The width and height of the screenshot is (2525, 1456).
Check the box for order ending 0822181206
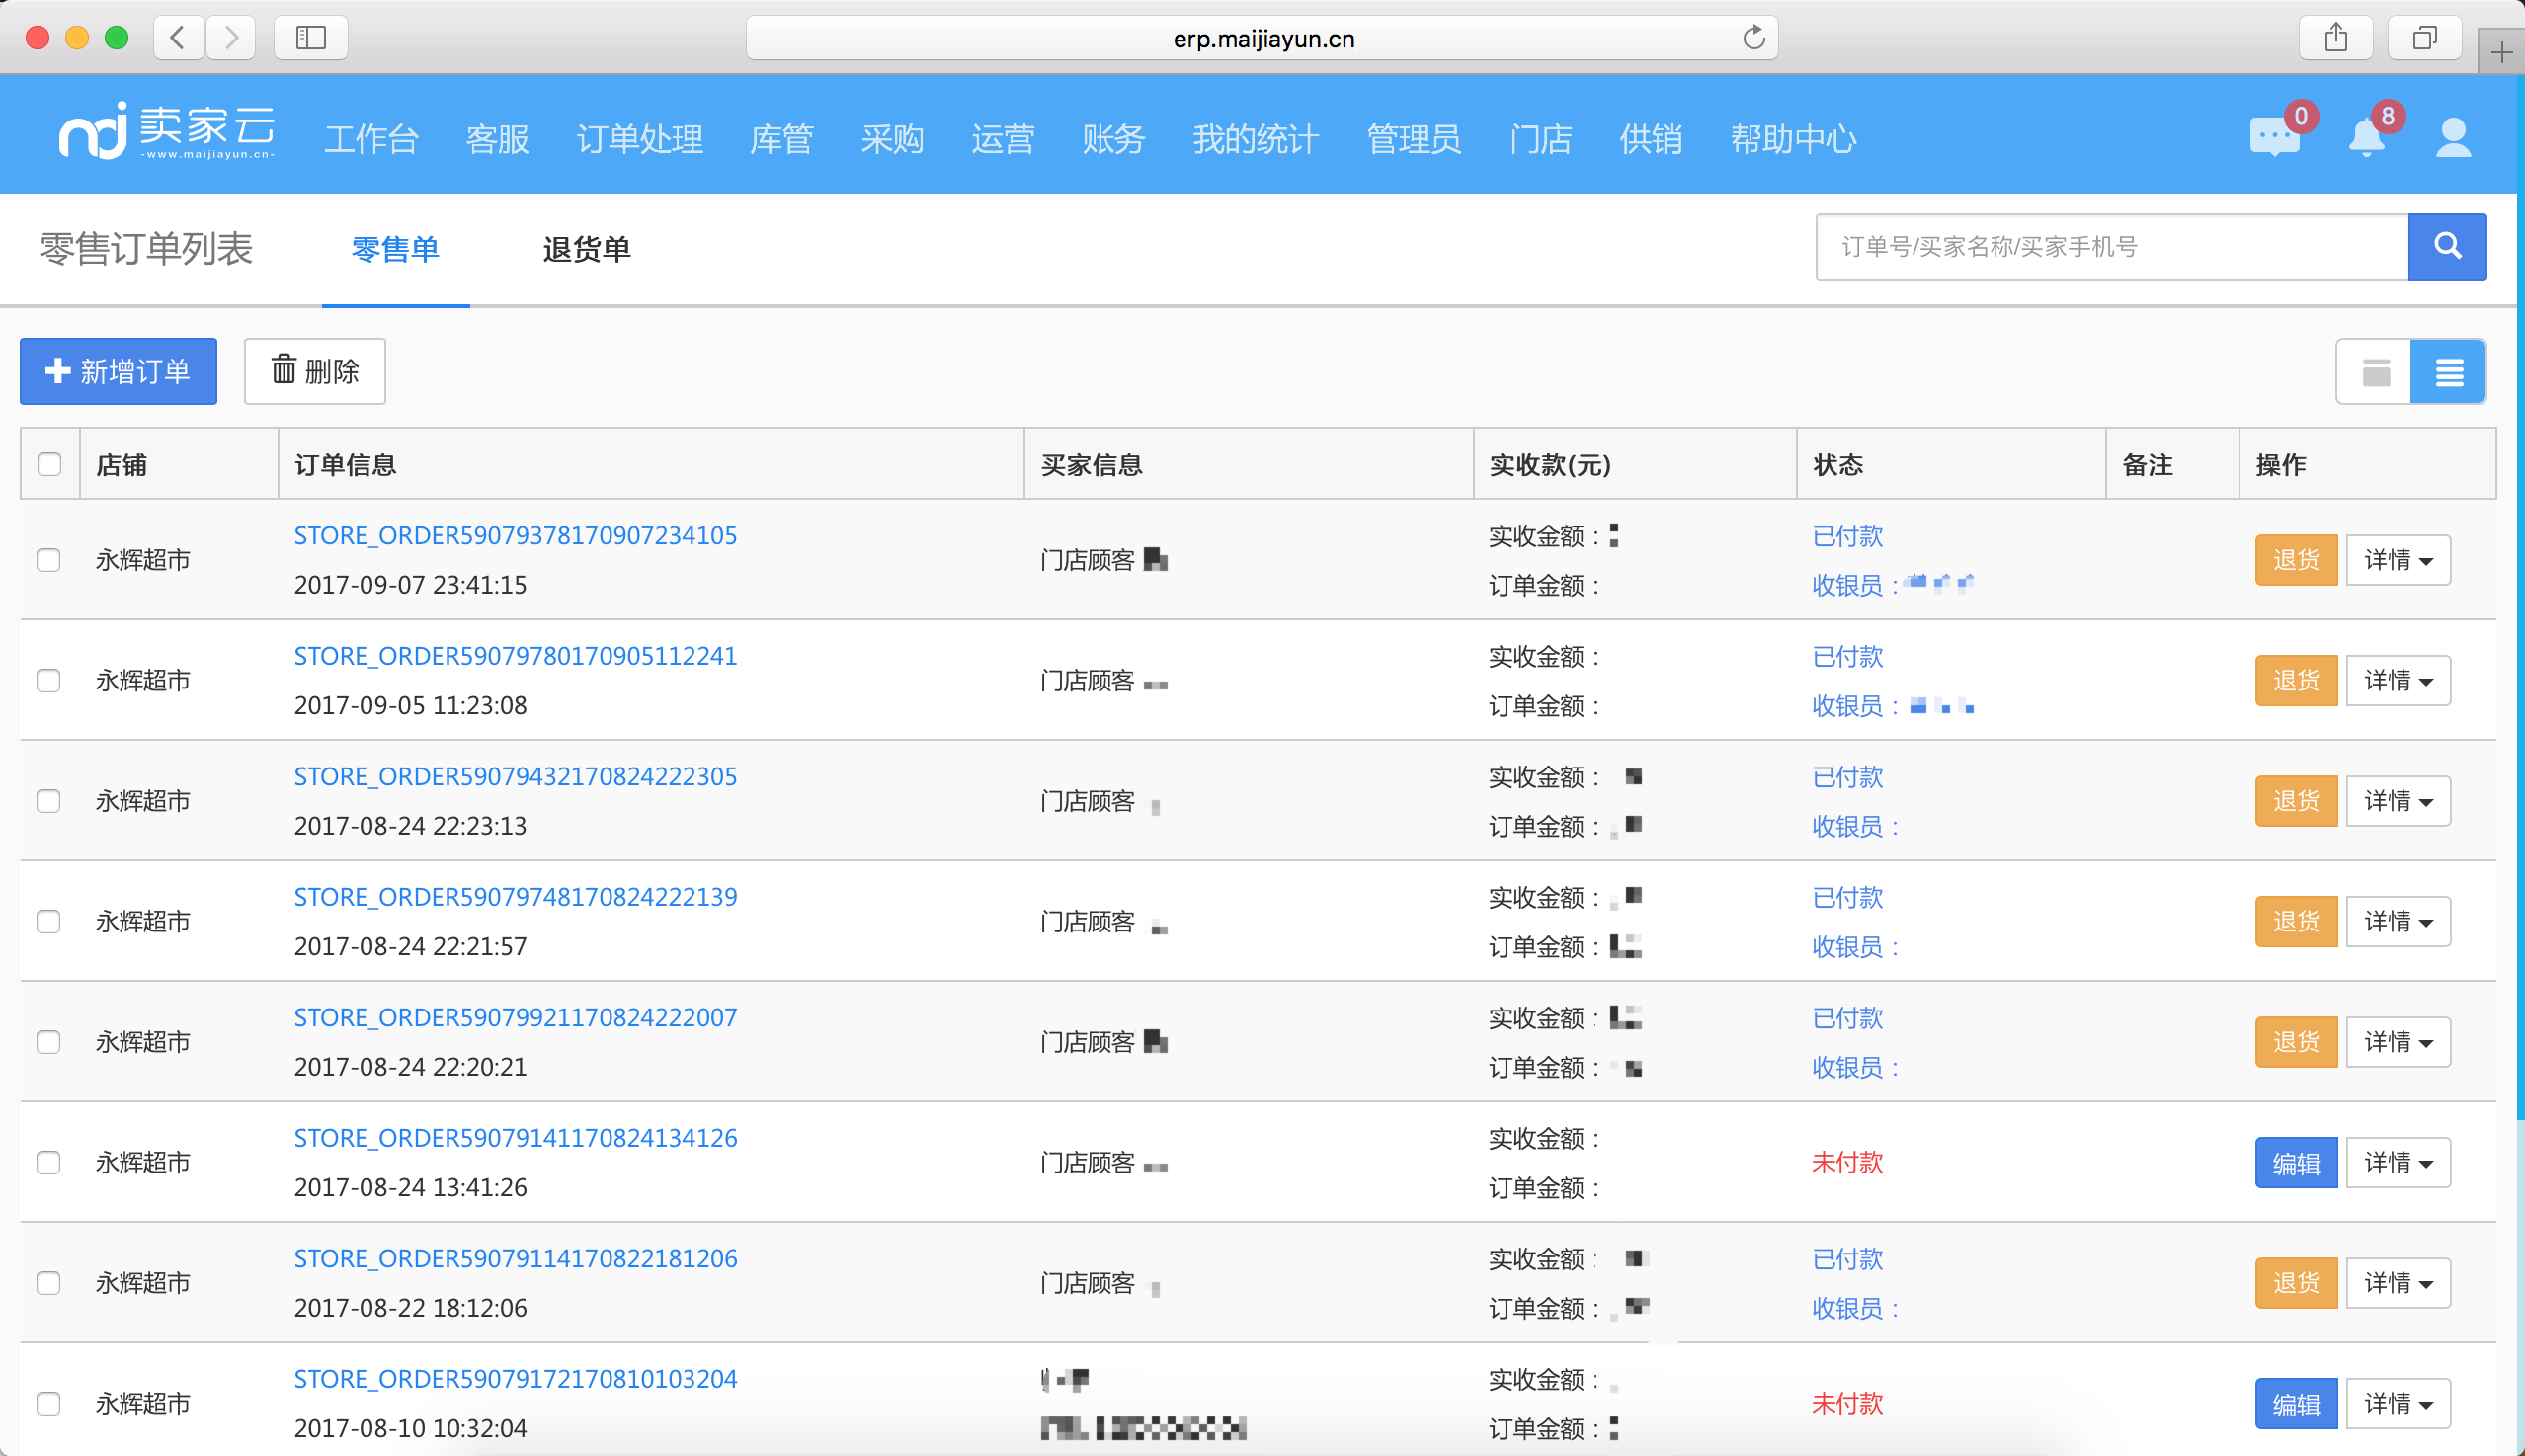coord(49,1282)
